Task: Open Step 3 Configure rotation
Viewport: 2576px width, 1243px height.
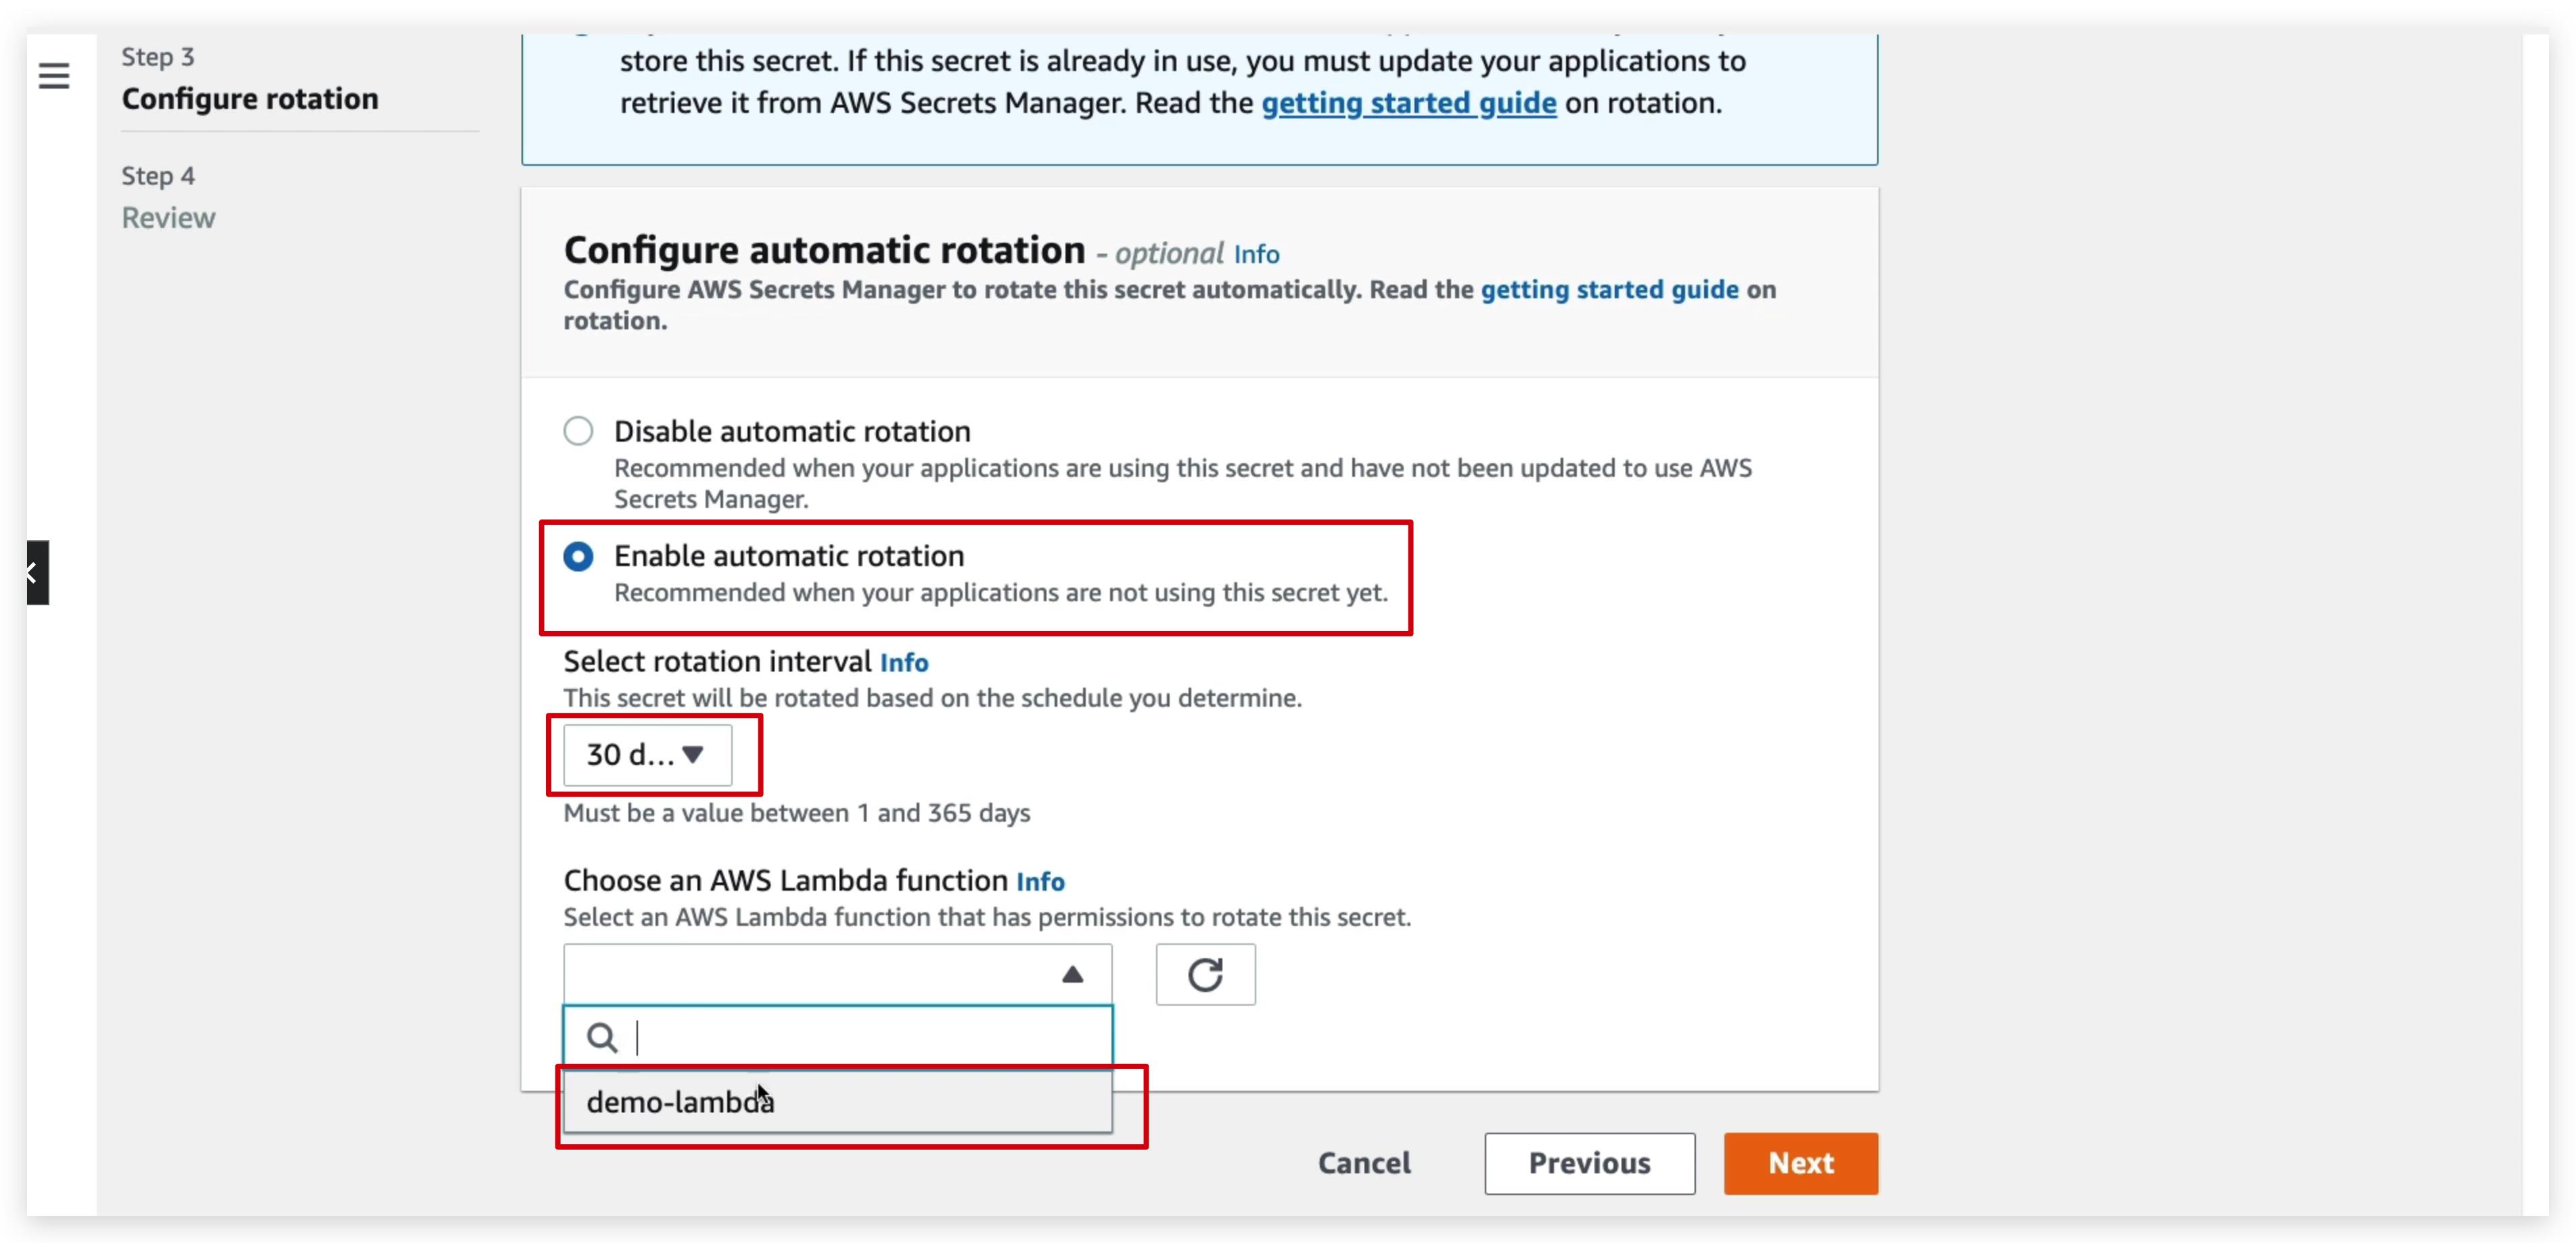Action: tap(250, 99)
